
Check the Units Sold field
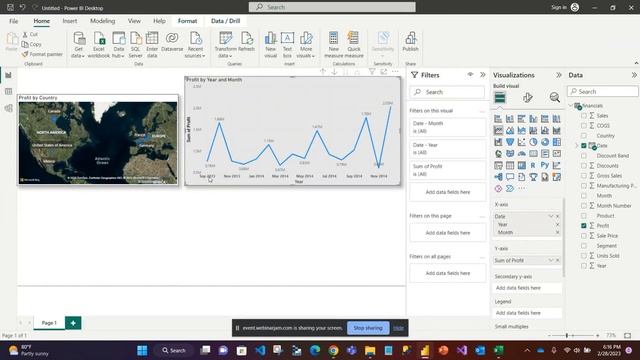(x=584, y=256)
